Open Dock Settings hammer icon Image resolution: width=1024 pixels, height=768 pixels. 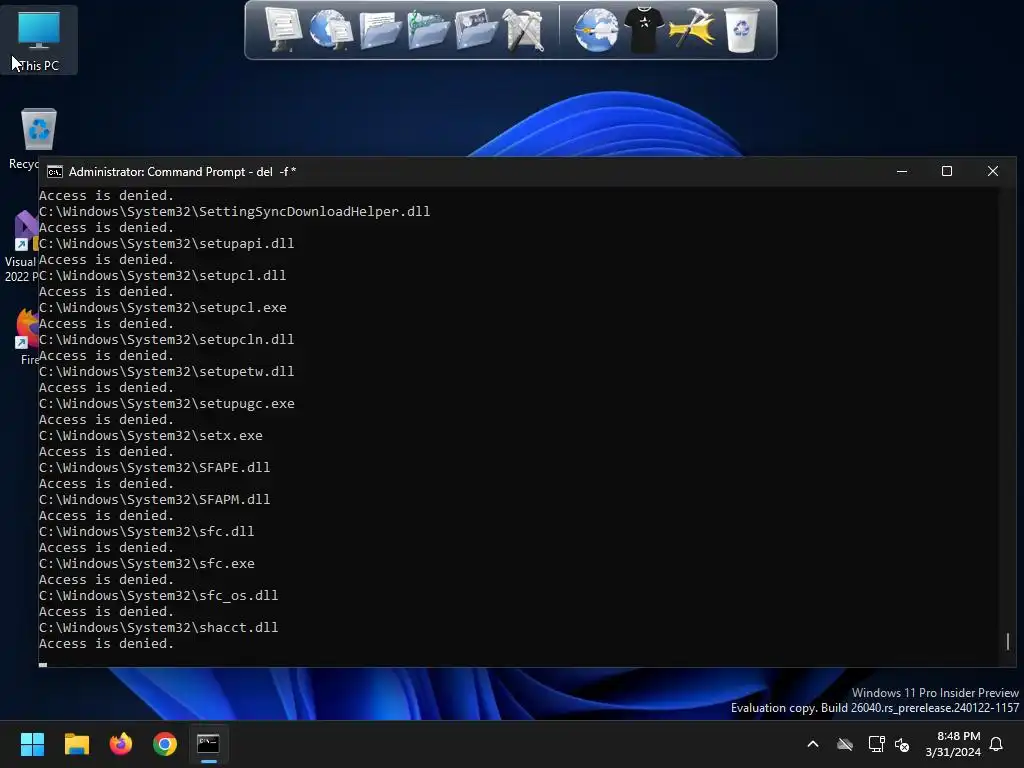coord(692,29)
